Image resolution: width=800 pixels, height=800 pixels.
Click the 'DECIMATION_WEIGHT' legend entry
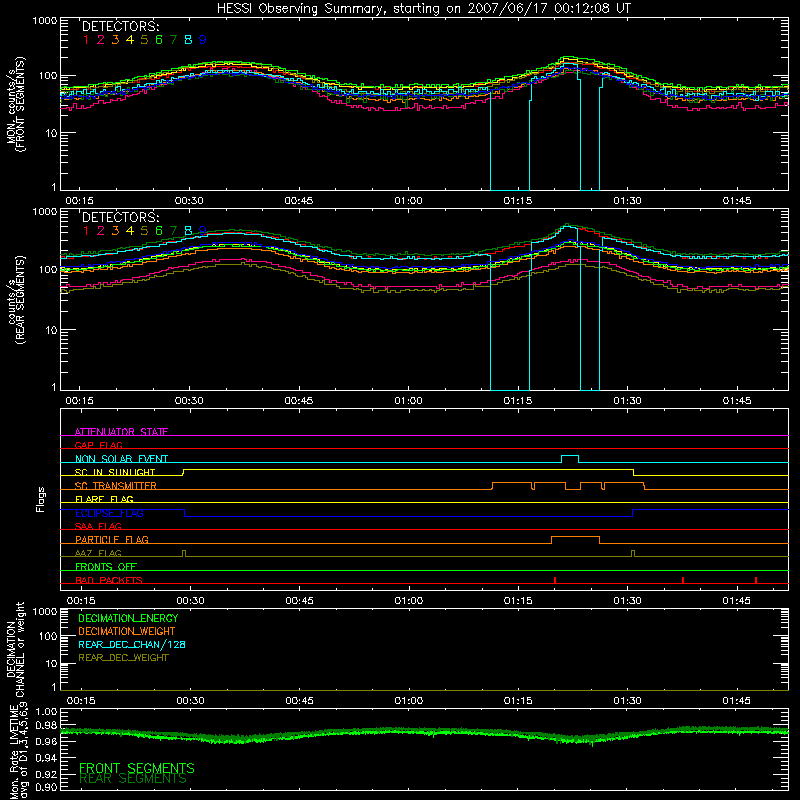(127, 631)
